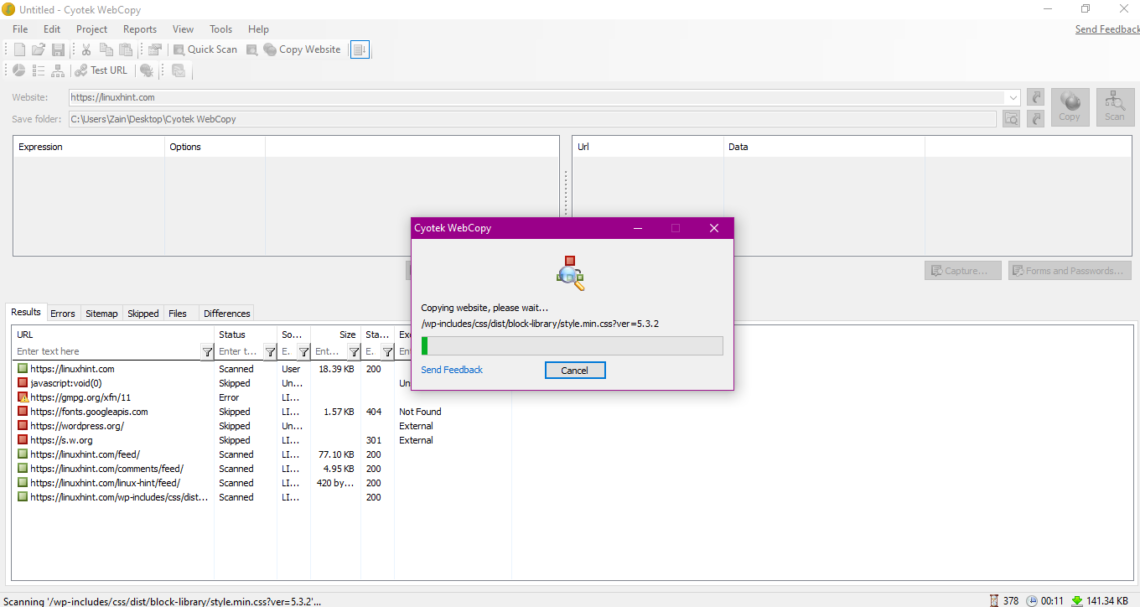Switch to the Sitemap tab
This screenshot has height=607, width=1140.
pos(101,313)
